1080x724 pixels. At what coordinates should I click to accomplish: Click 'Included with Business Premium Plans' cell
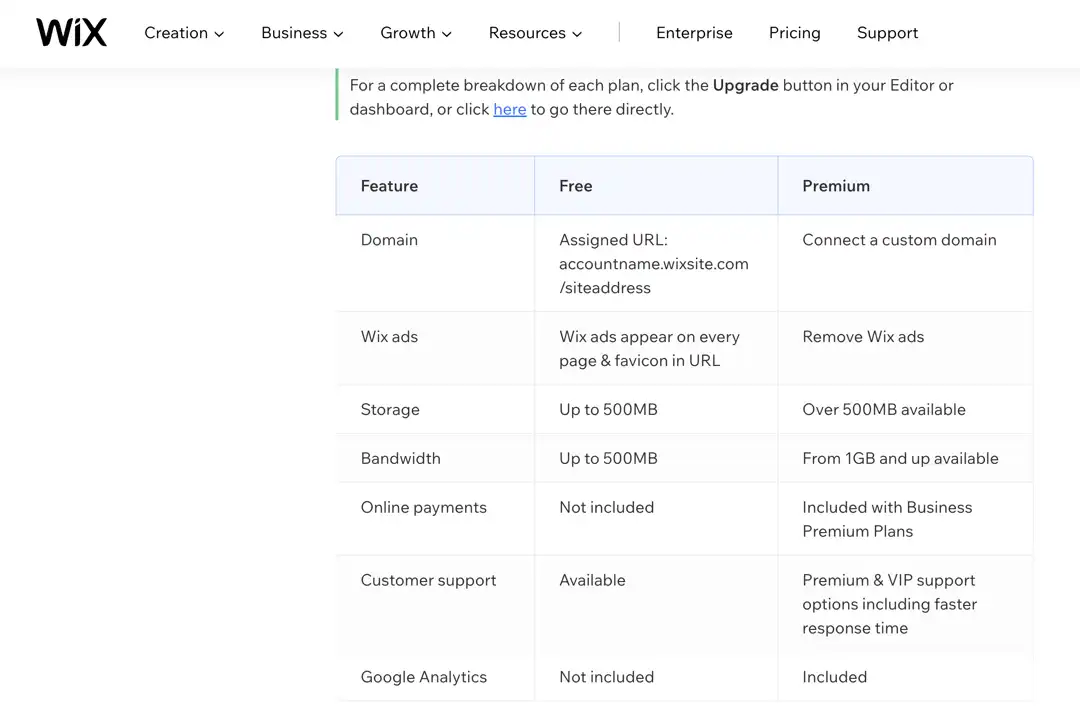pos(906,519)
